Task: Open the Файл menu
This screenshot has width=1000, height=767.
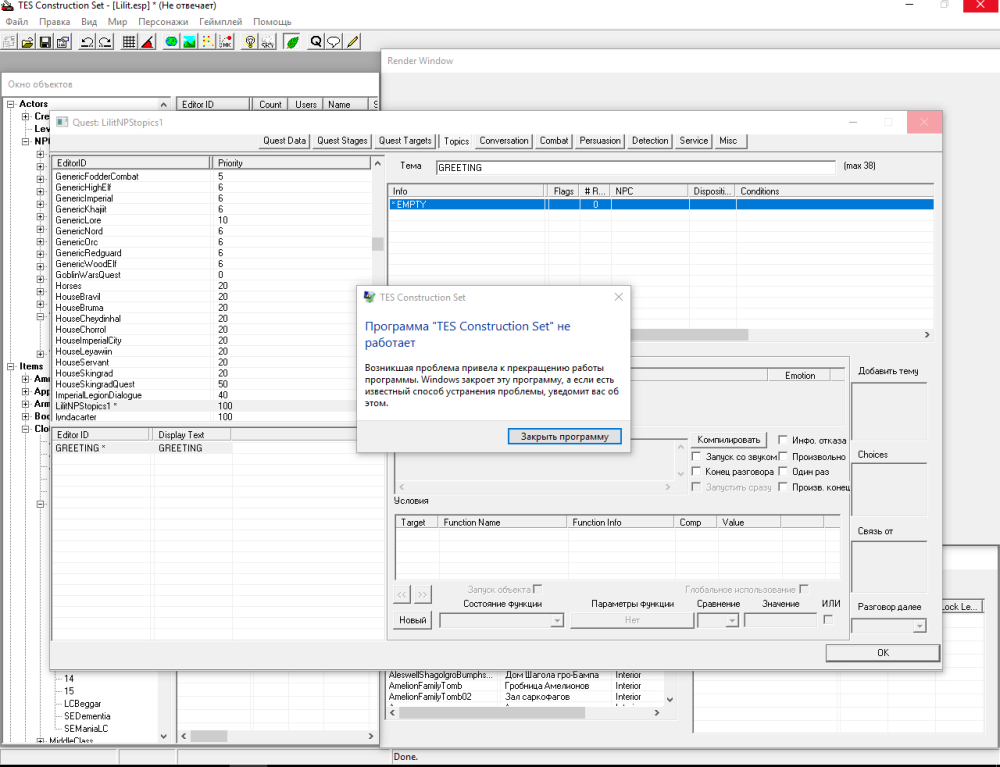Action: click(17, 22)
